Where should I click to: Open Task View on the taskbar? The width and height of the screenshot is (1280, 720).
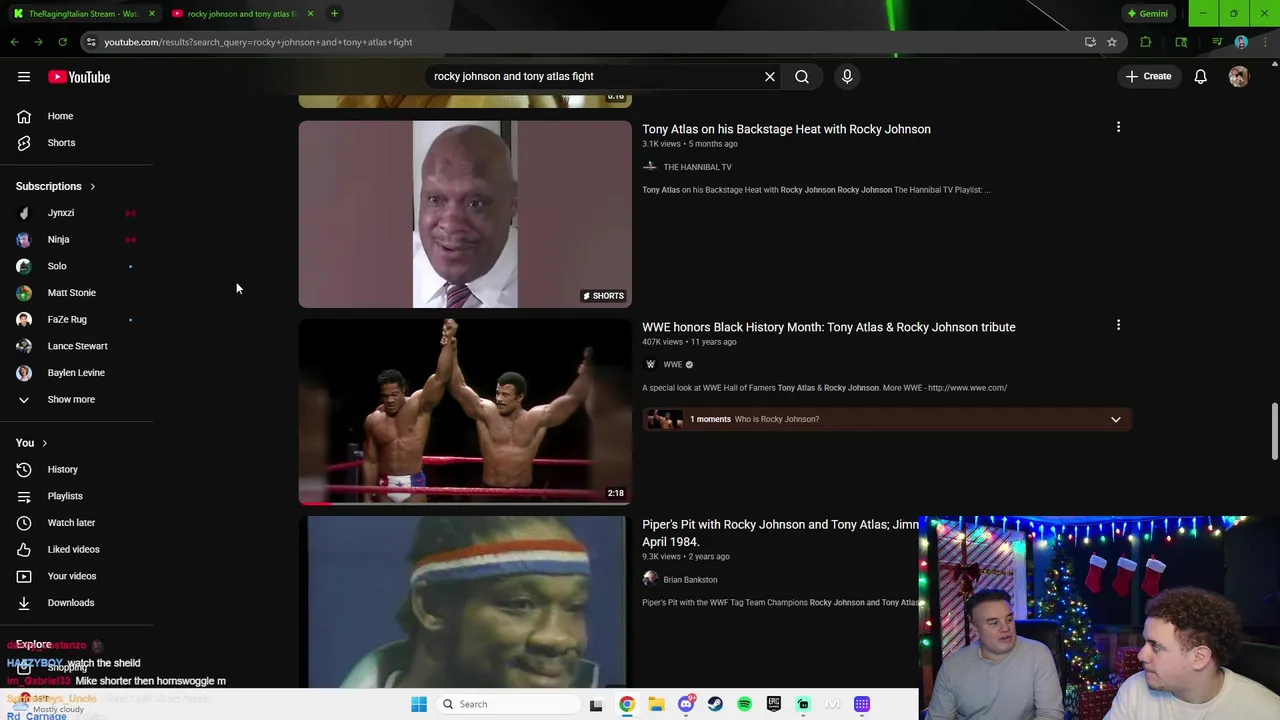(596, 704)
